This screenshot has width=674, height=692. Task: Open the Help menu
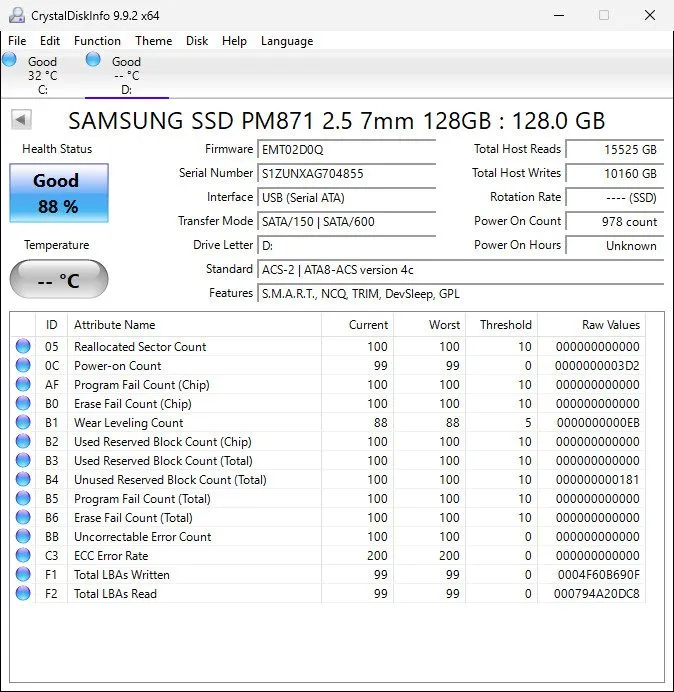pos(234,41)
